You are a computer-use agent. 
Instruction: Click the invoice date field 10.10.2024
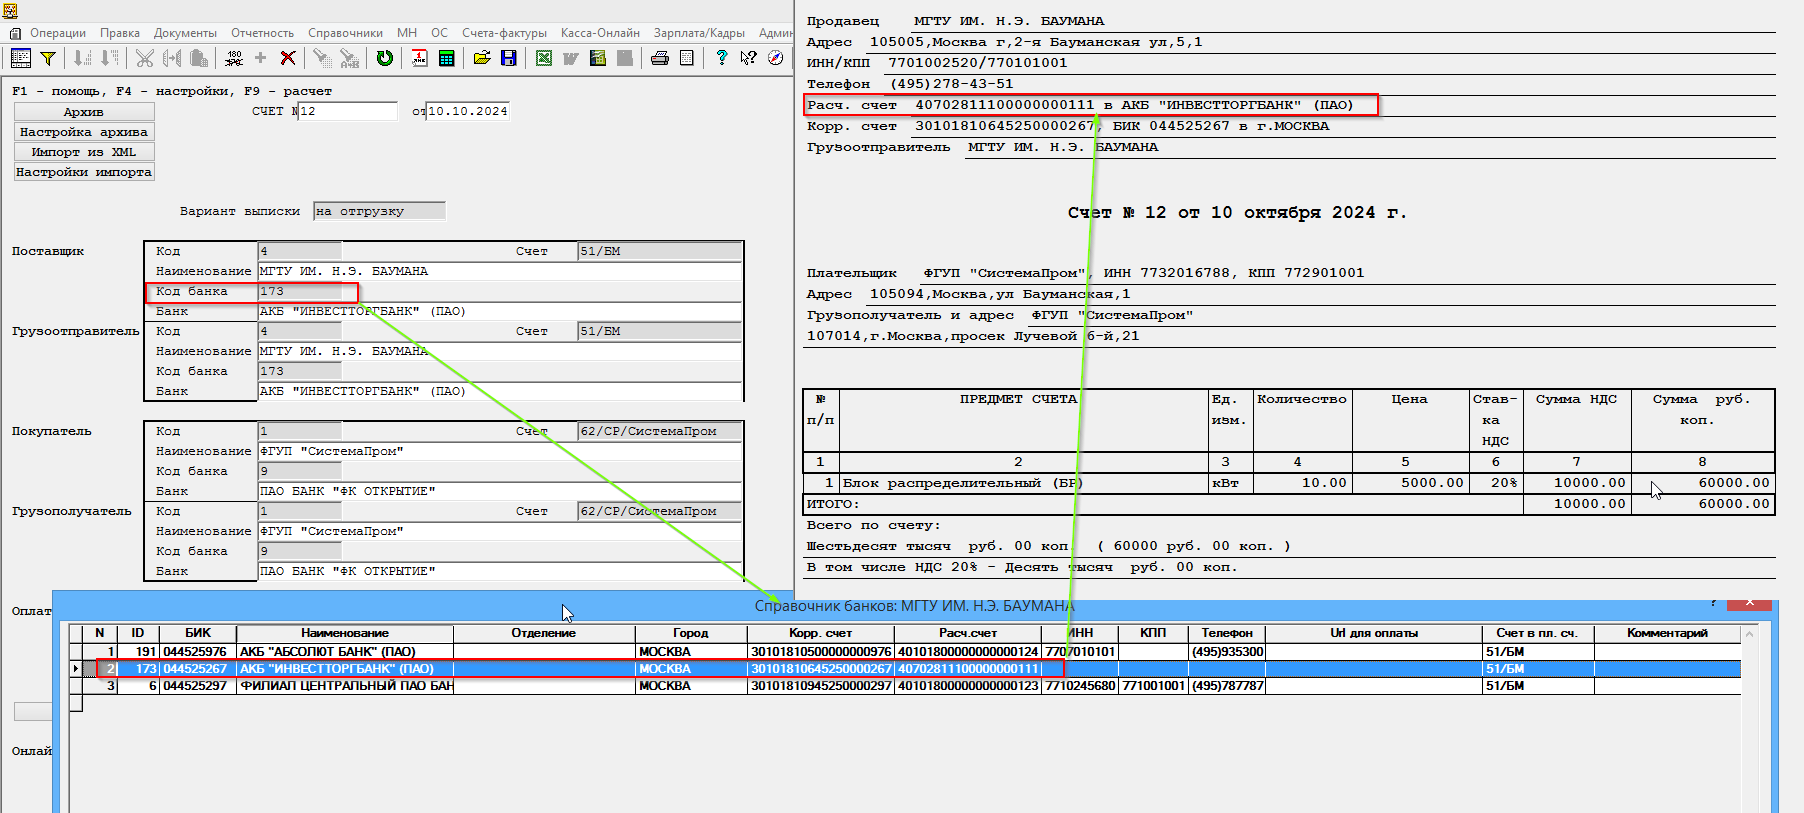468,111
